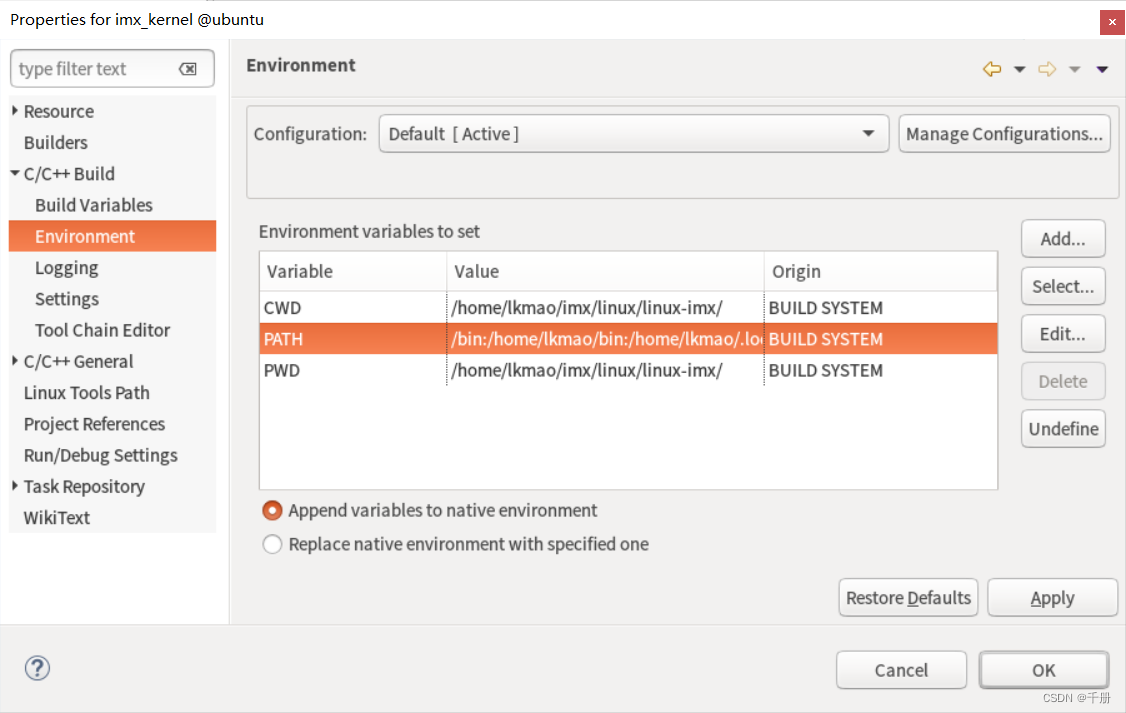Select Append variables to native environment
Viewport: 1126px width, 713px height.
pyautogui.click(x=272, y=511)
